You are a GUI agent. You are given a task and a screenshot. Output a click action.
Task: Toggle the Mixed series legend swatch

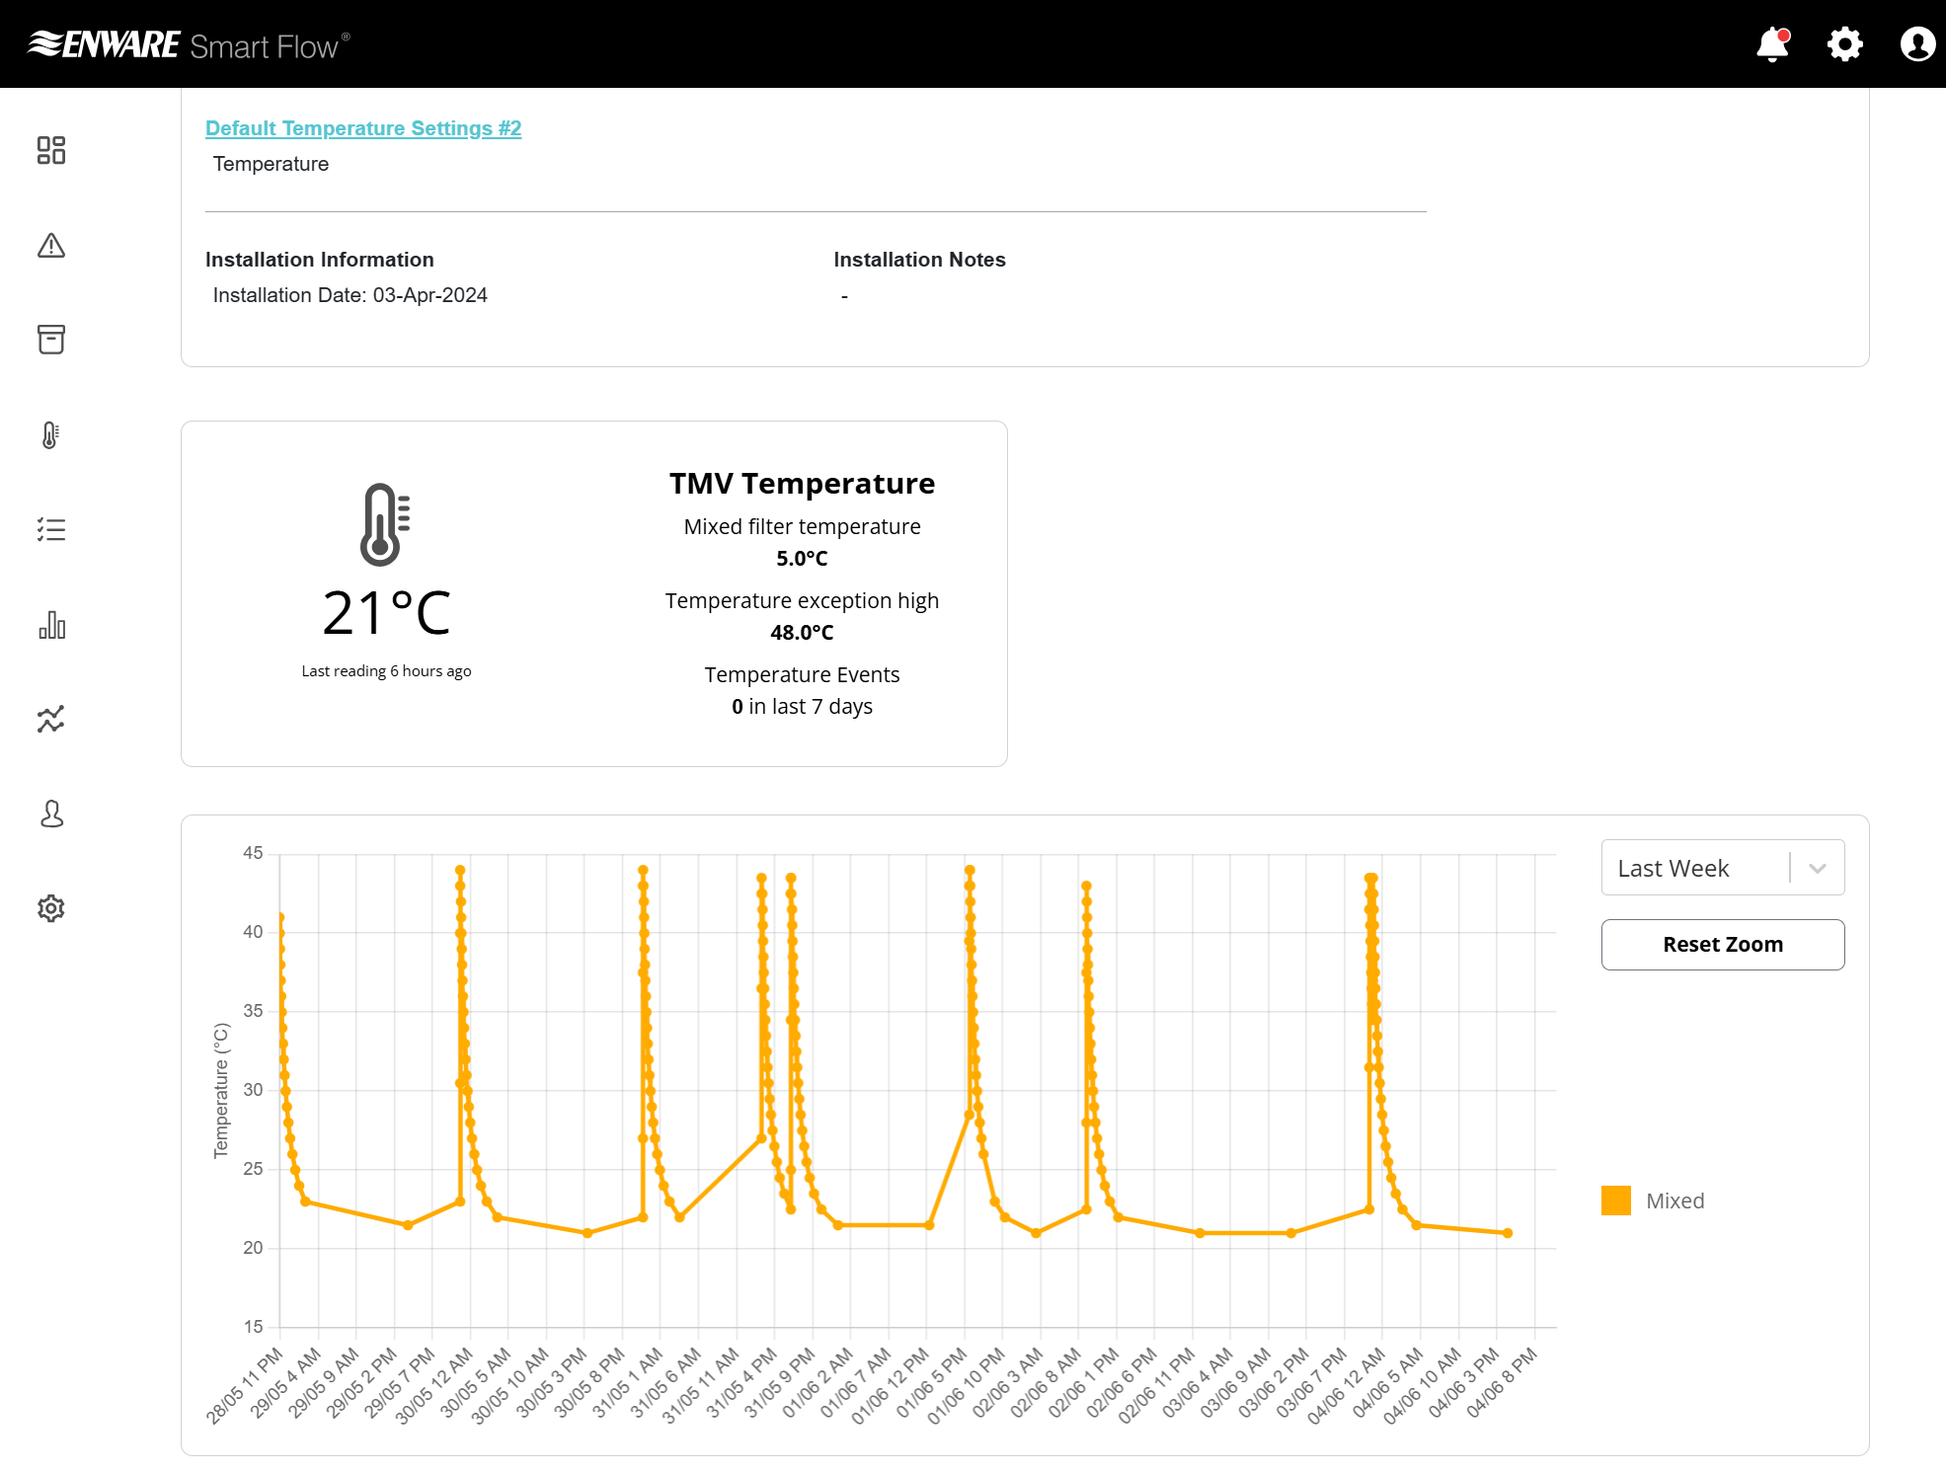pyautogui.click(x=1615, y=1200)
